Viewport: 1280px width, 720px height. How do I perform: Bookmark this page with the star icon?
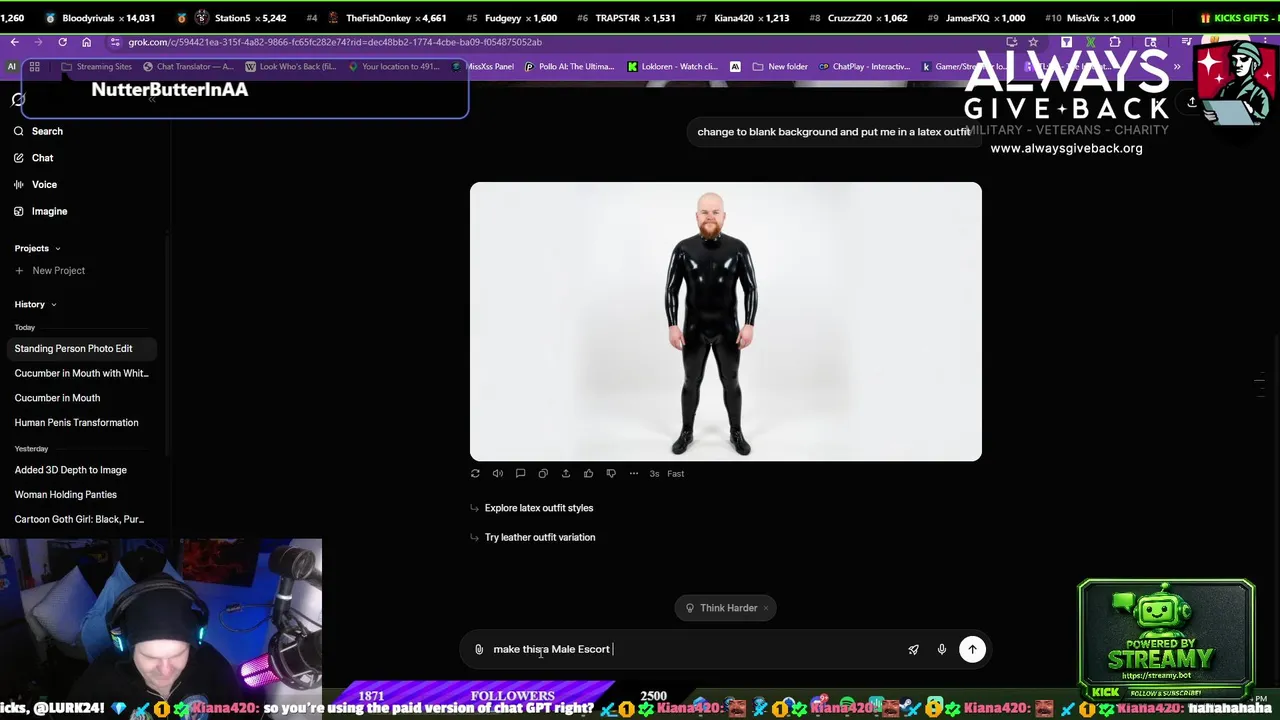(1033, 42)
